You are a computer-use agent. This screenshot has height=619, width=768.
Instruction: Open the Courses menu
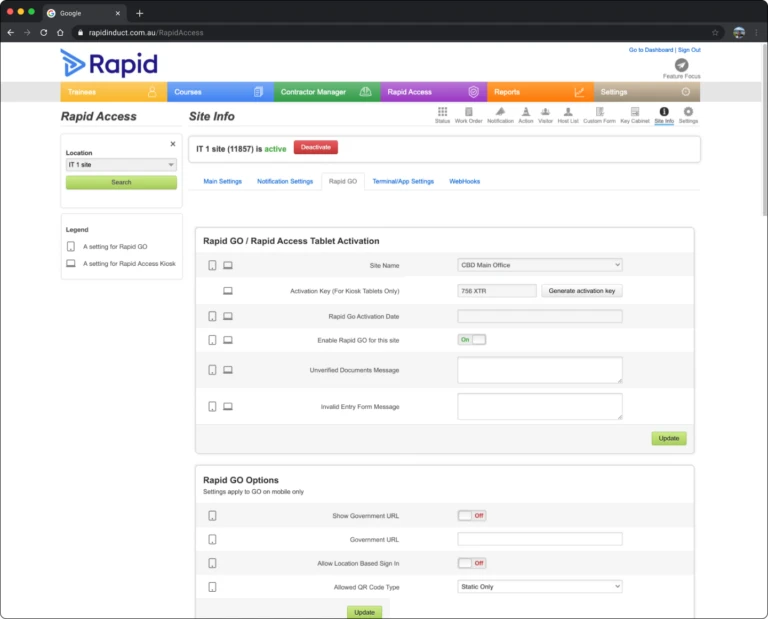(x=220, y=92)
